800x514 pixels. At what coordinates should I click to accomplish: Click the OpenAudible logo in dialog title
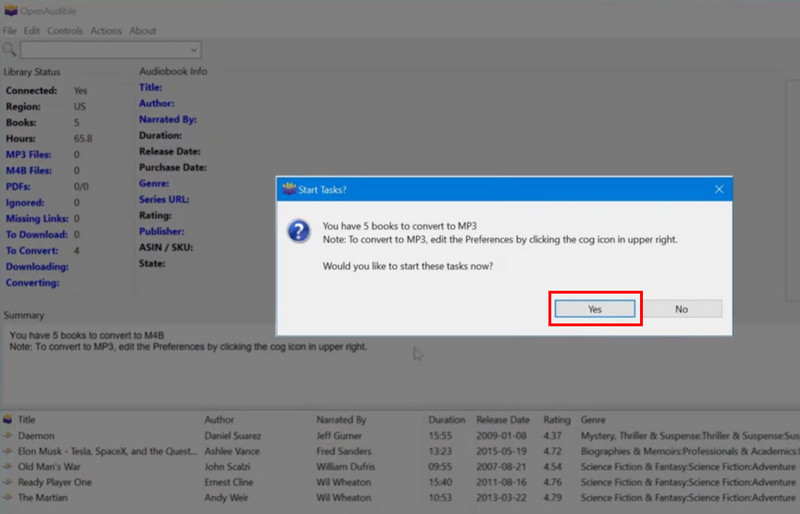point(289,189)
